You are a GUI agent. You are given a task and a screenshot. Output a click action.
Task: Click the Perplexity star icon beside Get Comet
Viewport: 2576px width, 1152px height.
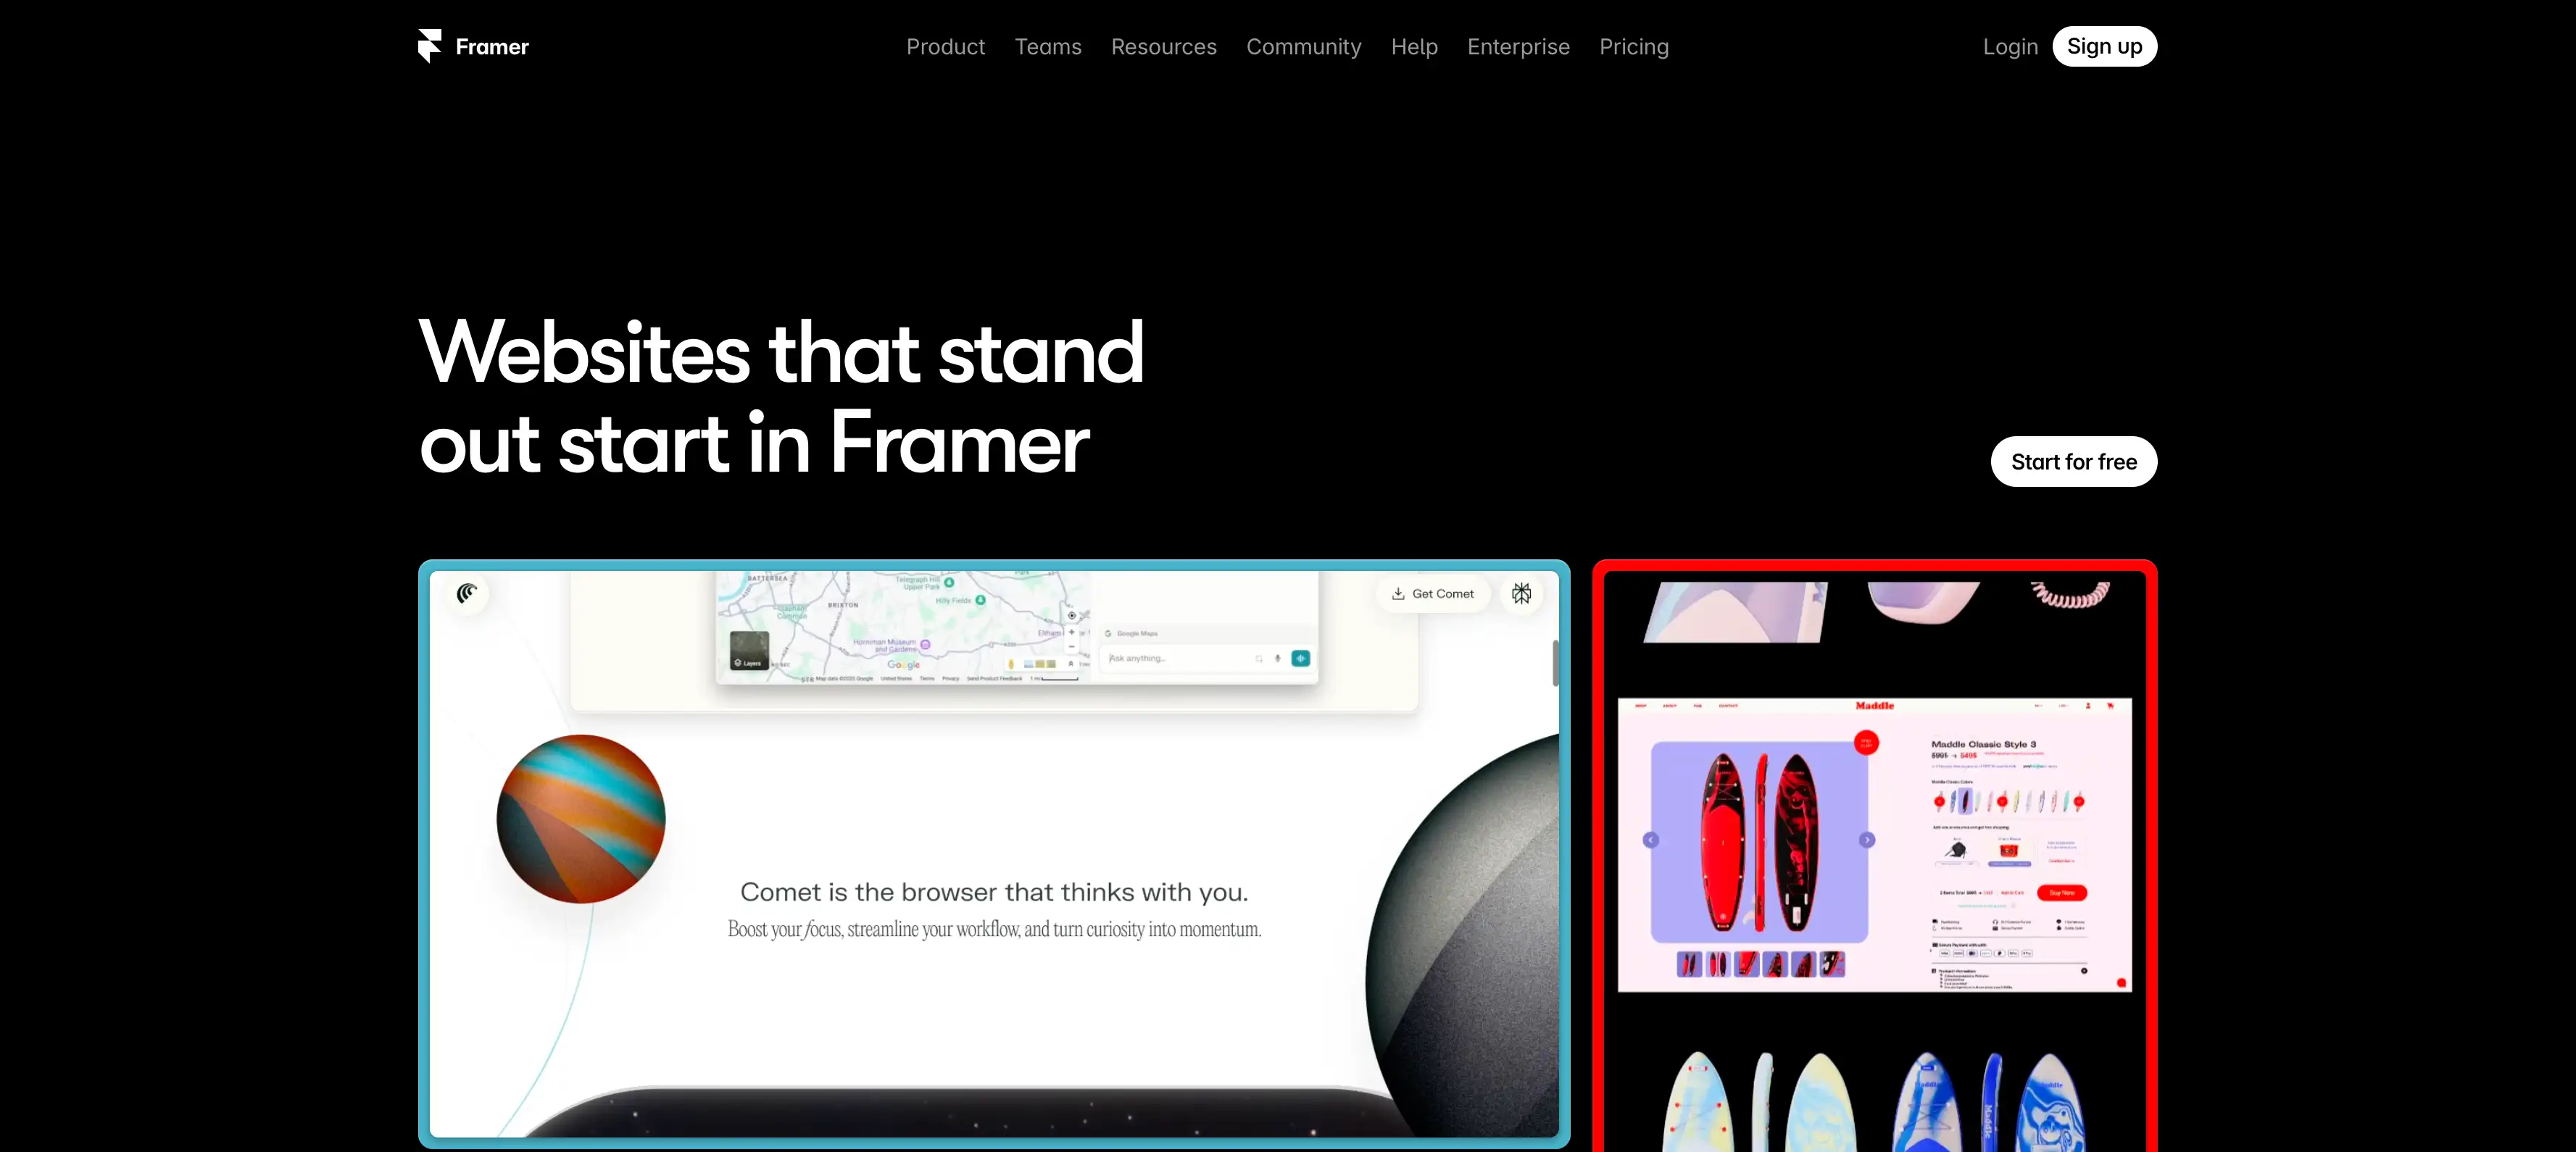pos(1521,594)
